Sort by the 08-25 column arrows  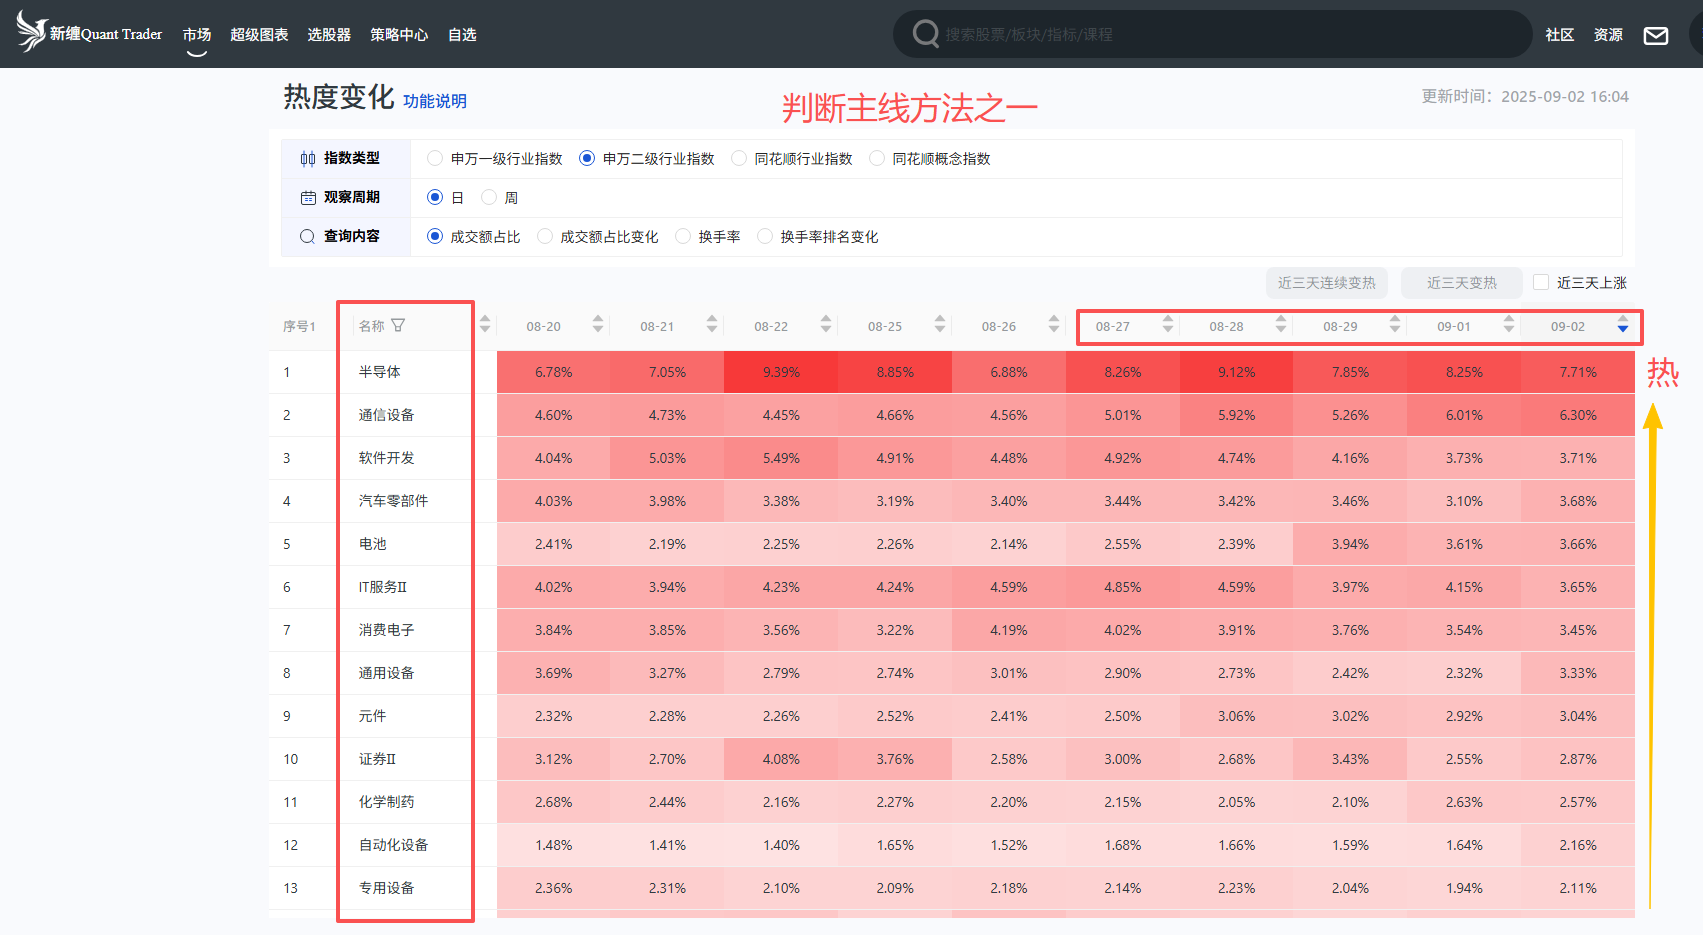[x=939, y=324]
